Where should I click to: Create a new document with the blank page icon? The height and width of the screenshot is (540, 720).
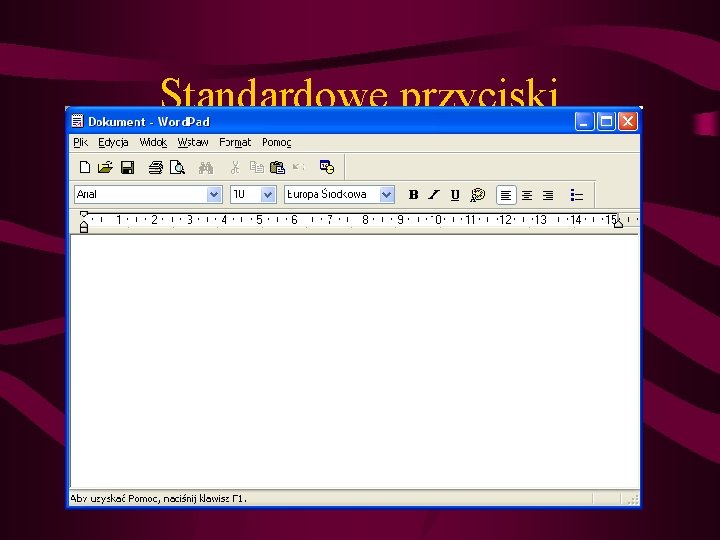tap(84, 167)
